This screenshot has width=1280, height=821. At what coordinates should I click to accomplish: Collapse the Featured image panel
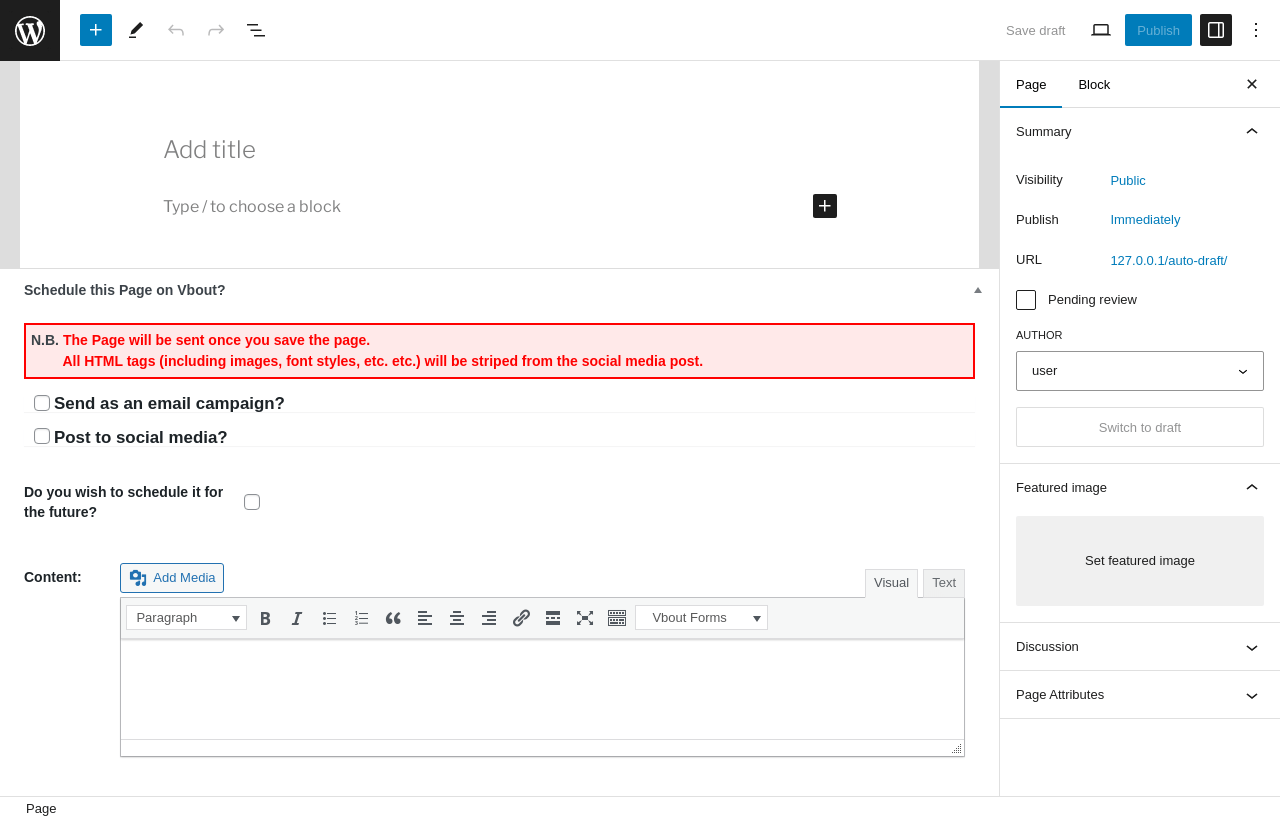click(x=1140, y=487)
